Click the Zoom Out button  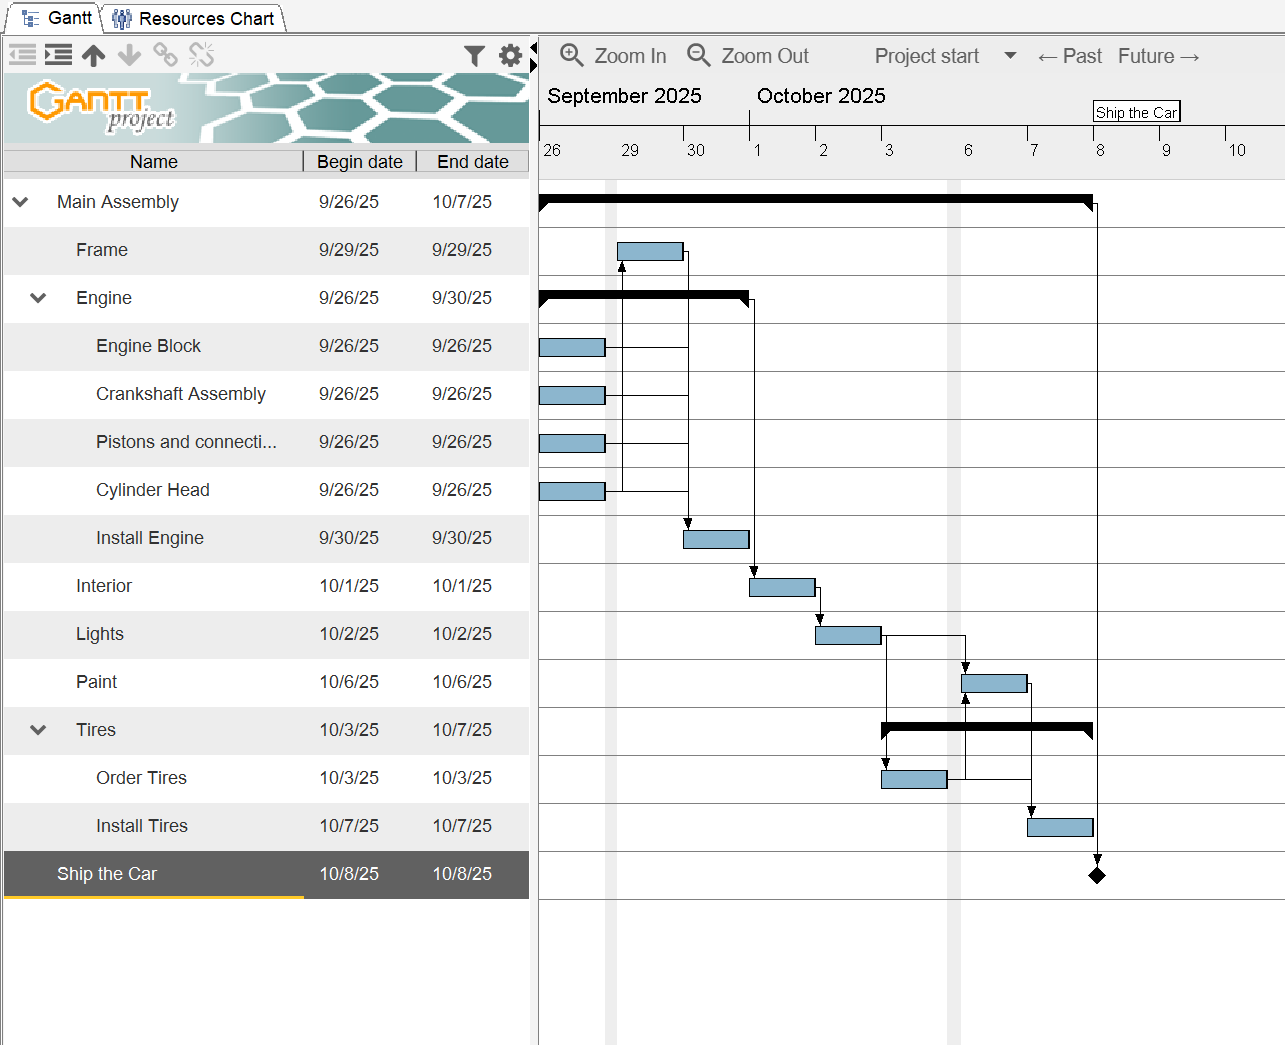click(x=748, y=56)
